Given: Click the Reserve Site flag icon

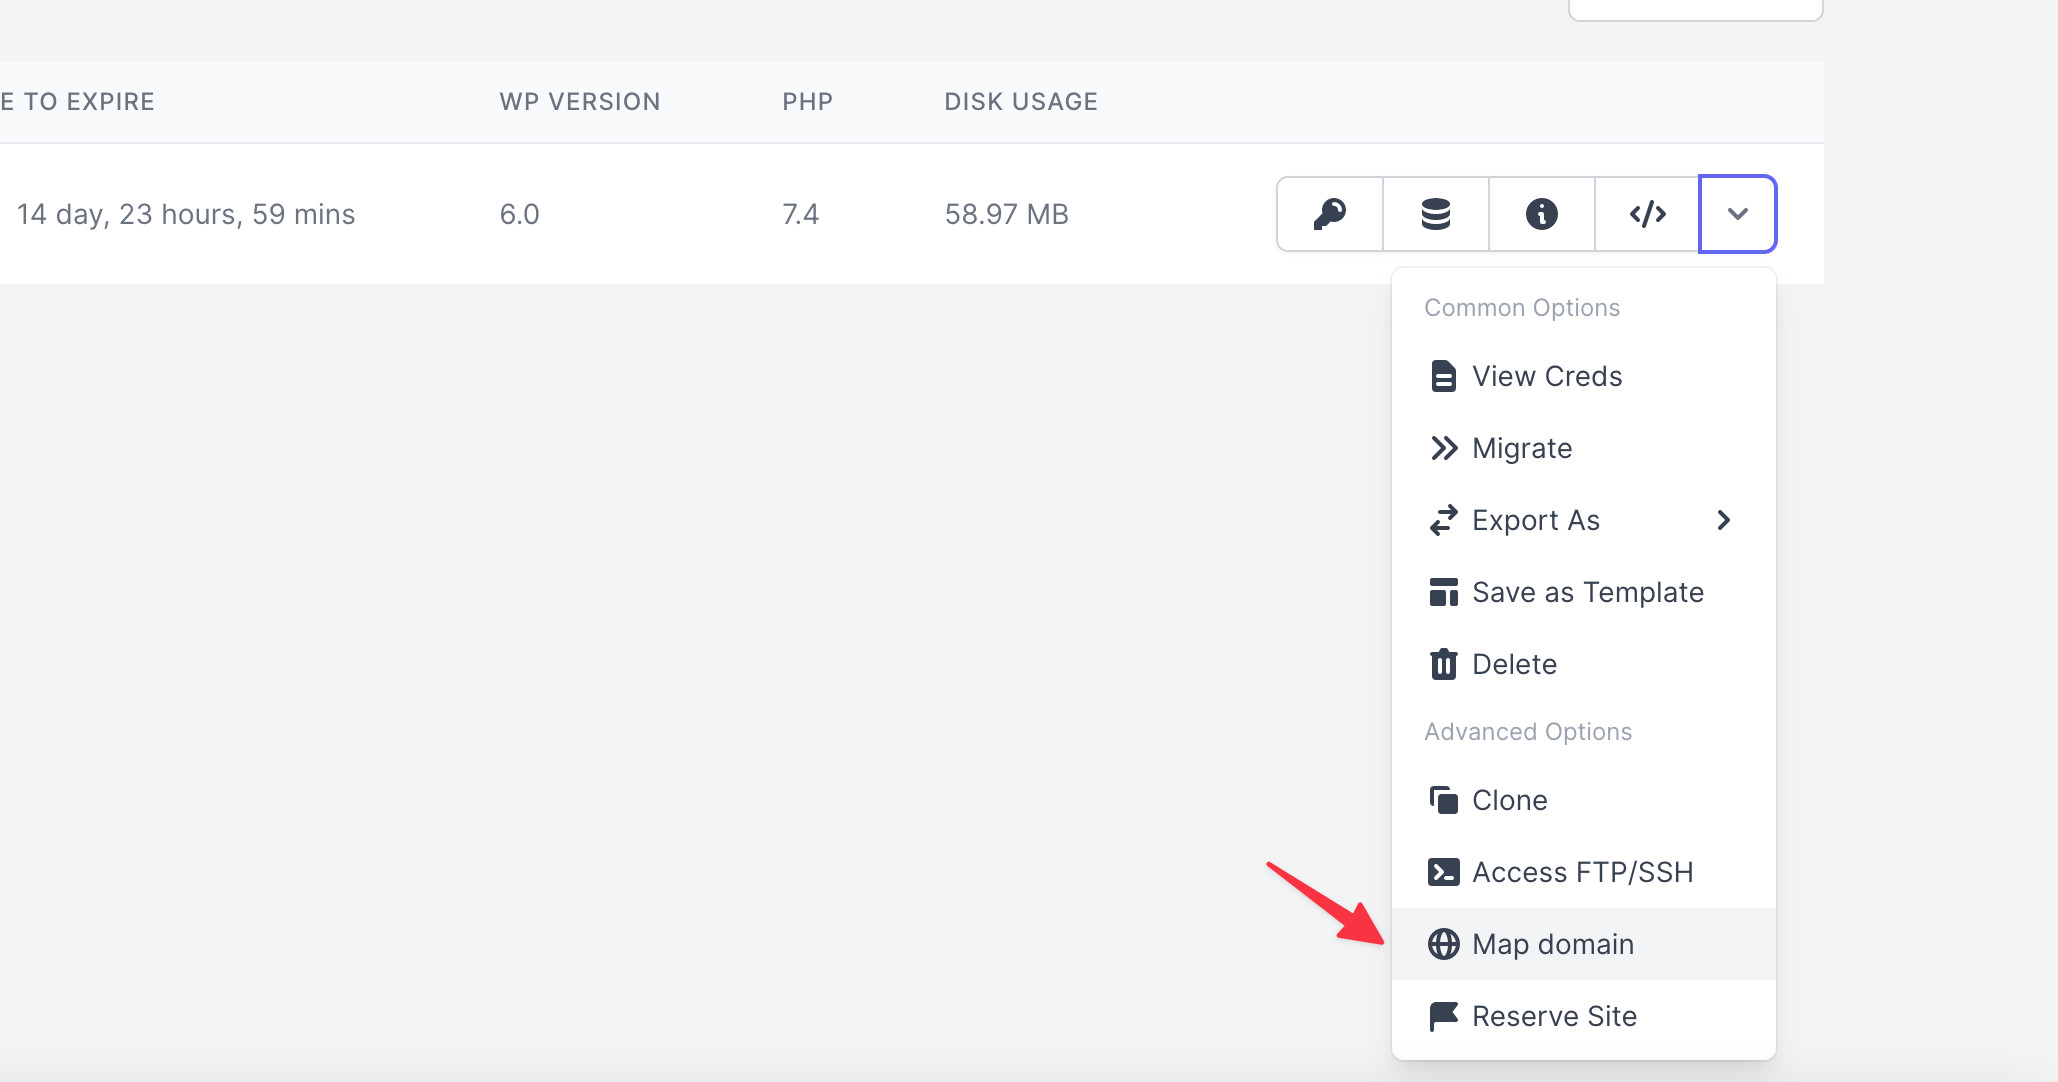Looking at the screenshot, I should [1444, 1016].
